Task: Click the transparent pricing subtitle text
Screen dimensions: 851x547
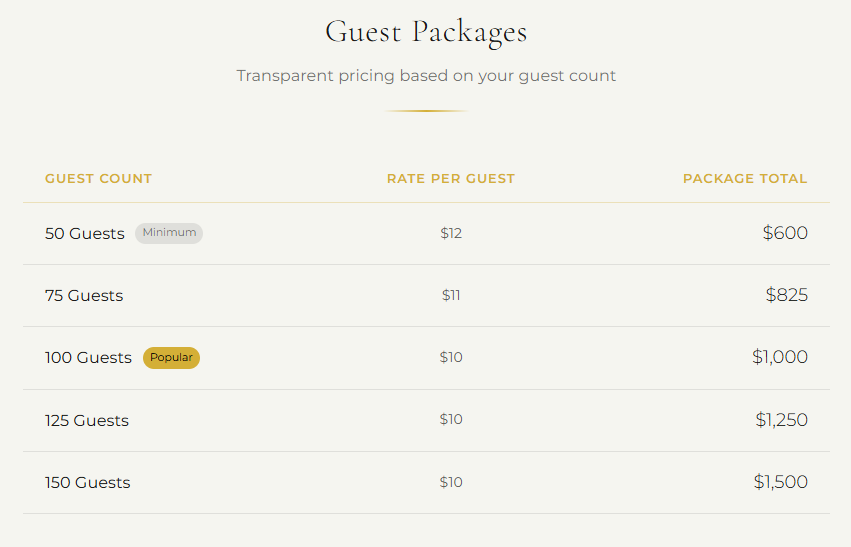Action: (426, 76)
